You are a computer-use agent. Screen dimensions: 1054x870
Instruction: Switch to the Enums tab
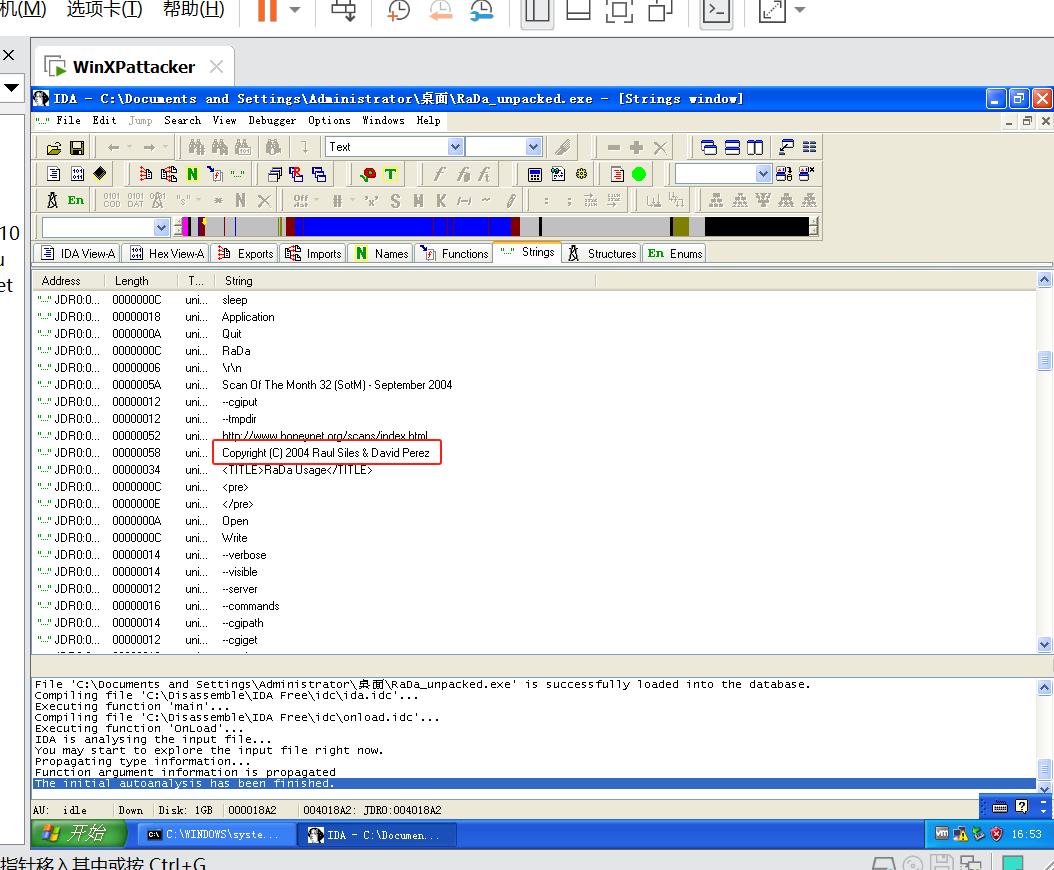(x=675, y=253)
